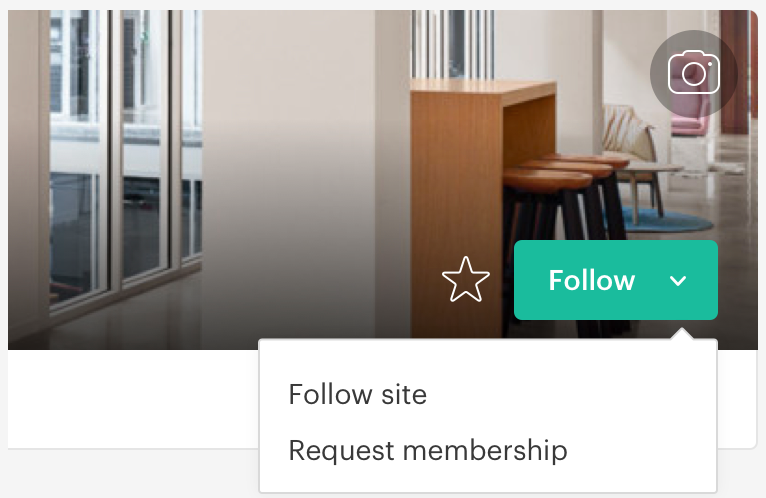Click the star icon to favorite this site
The image size is (766, 498).
[466, 280]
